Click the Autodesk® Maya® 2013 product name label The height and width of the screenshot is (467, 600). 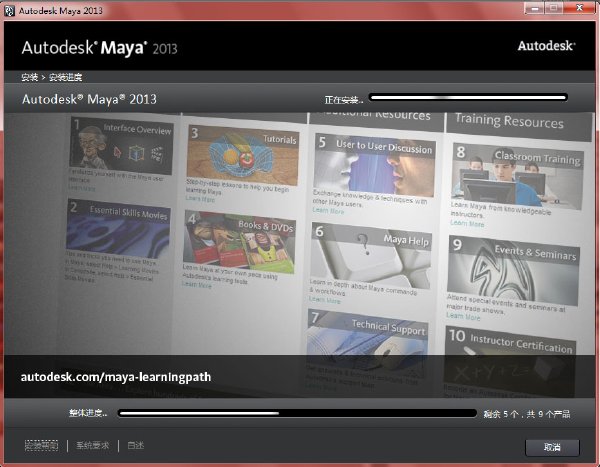coord(89,100)
